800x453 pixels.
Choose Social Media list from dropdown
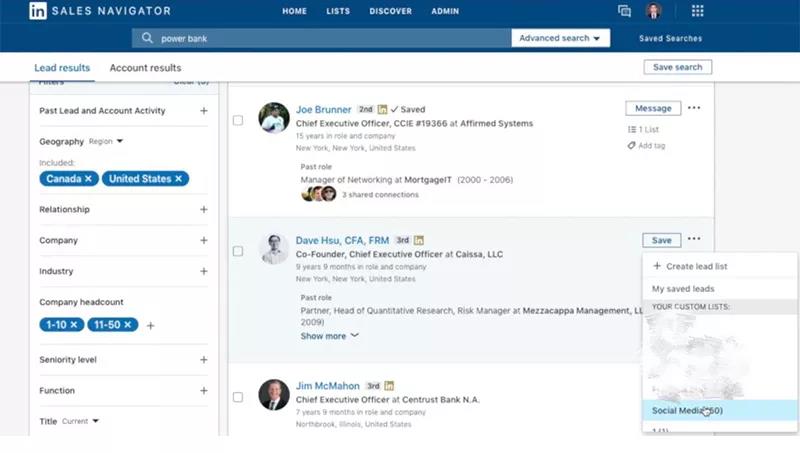click(x=687, y=411)
